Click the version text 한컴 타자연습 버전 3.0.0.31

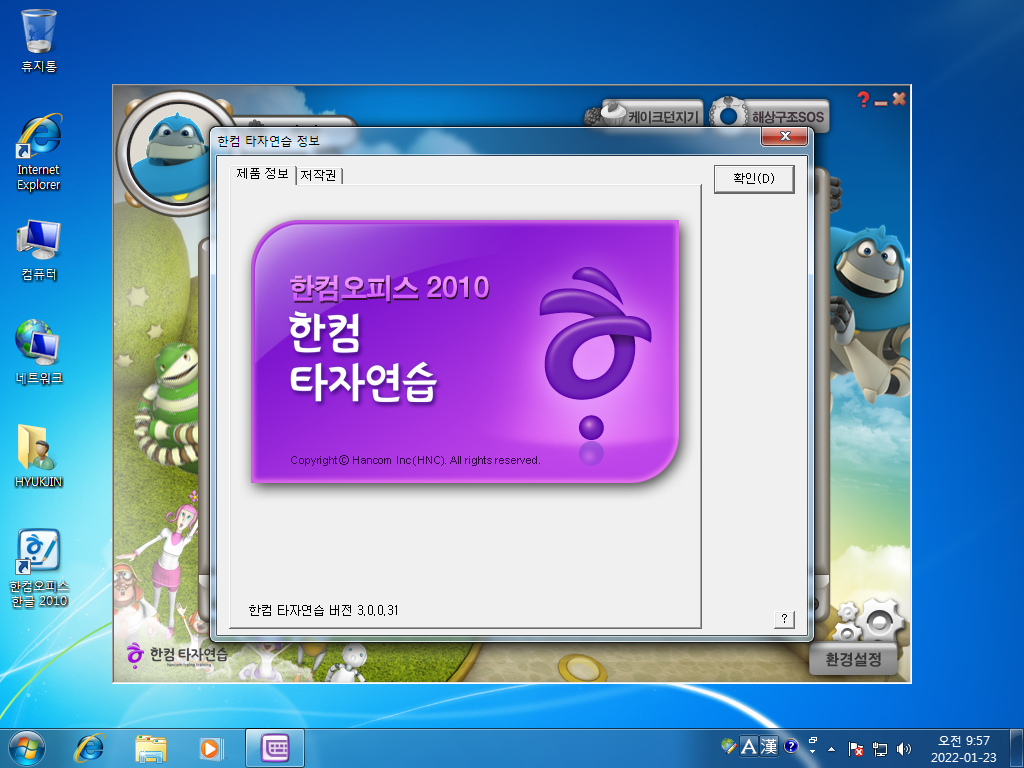tap(323, 610)
